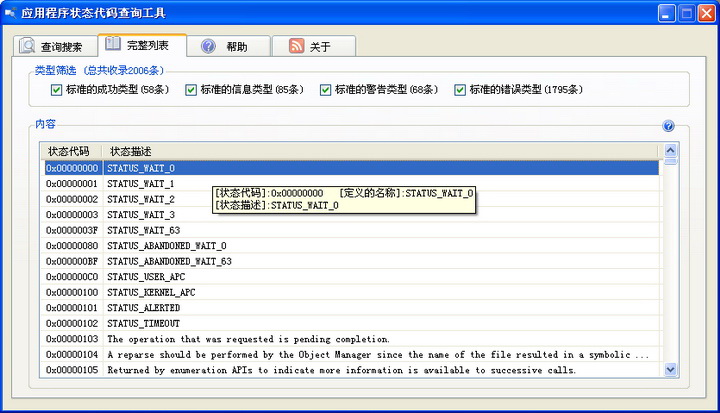720x413 pixels.
Task: Click the 状态描述 column header
Action: pos(380,151)
